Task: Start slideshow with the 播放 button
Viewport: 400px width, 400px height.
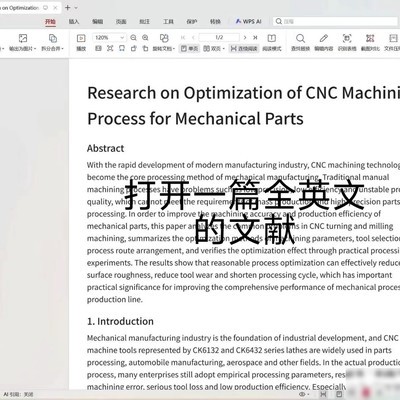Action: coord(81,42)
